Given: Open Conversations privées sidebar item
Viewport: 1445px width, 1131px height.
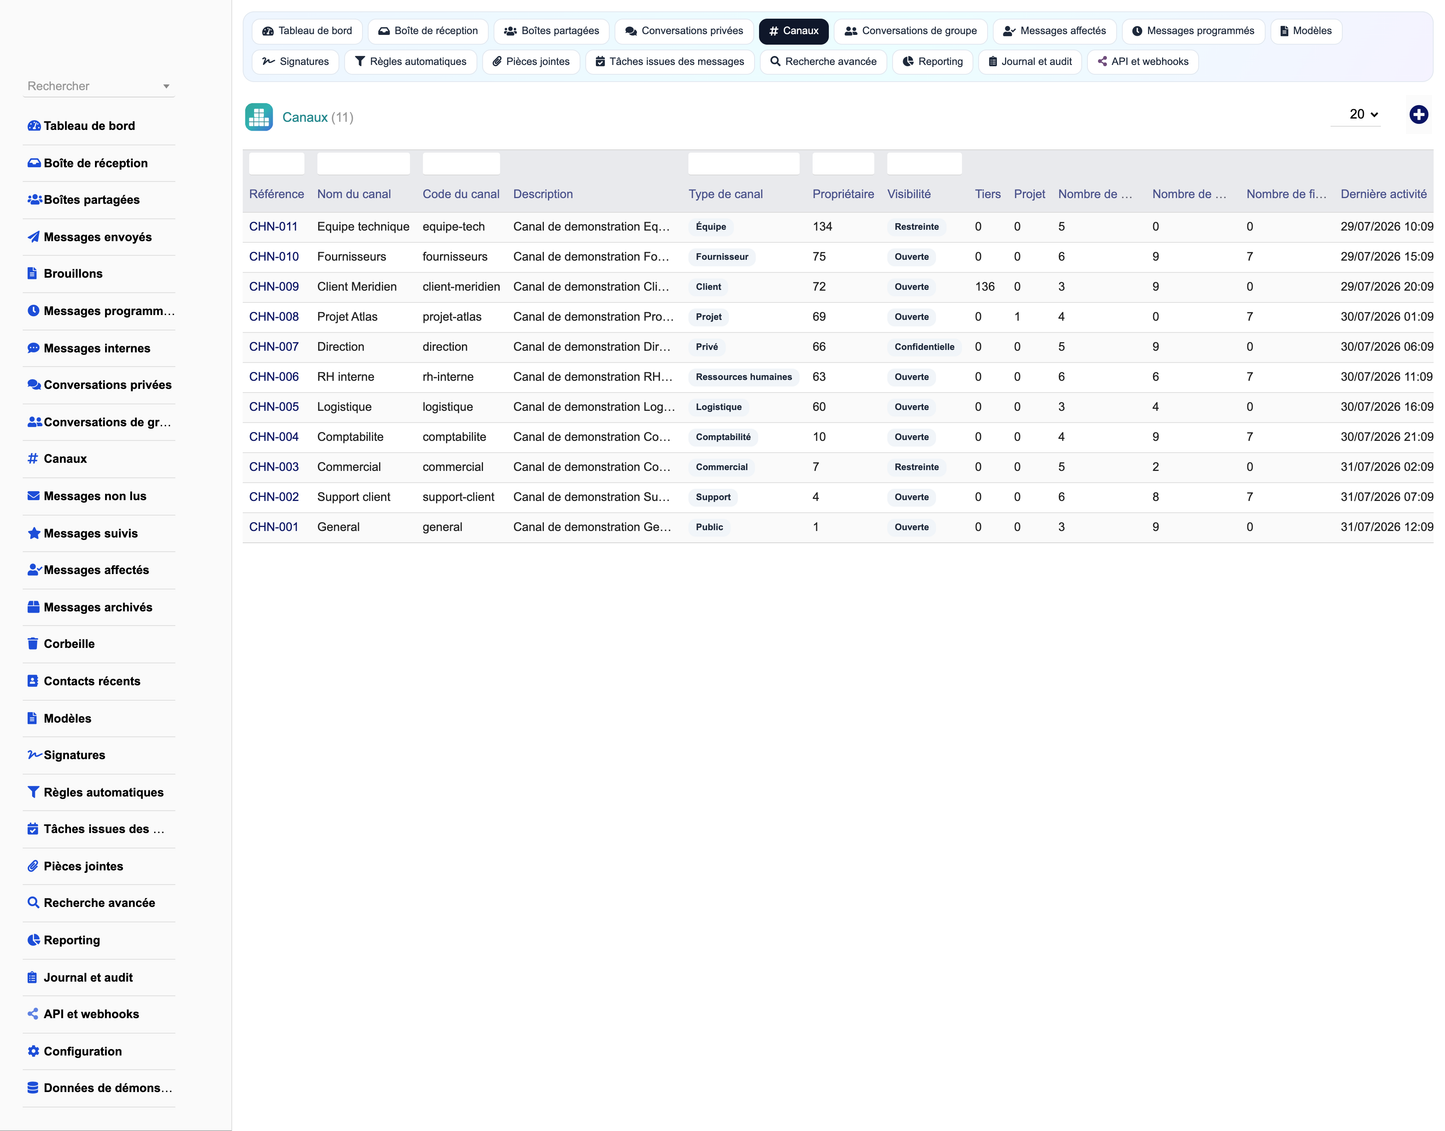Looking at the screenshot, I should click(x=99, y=385).
